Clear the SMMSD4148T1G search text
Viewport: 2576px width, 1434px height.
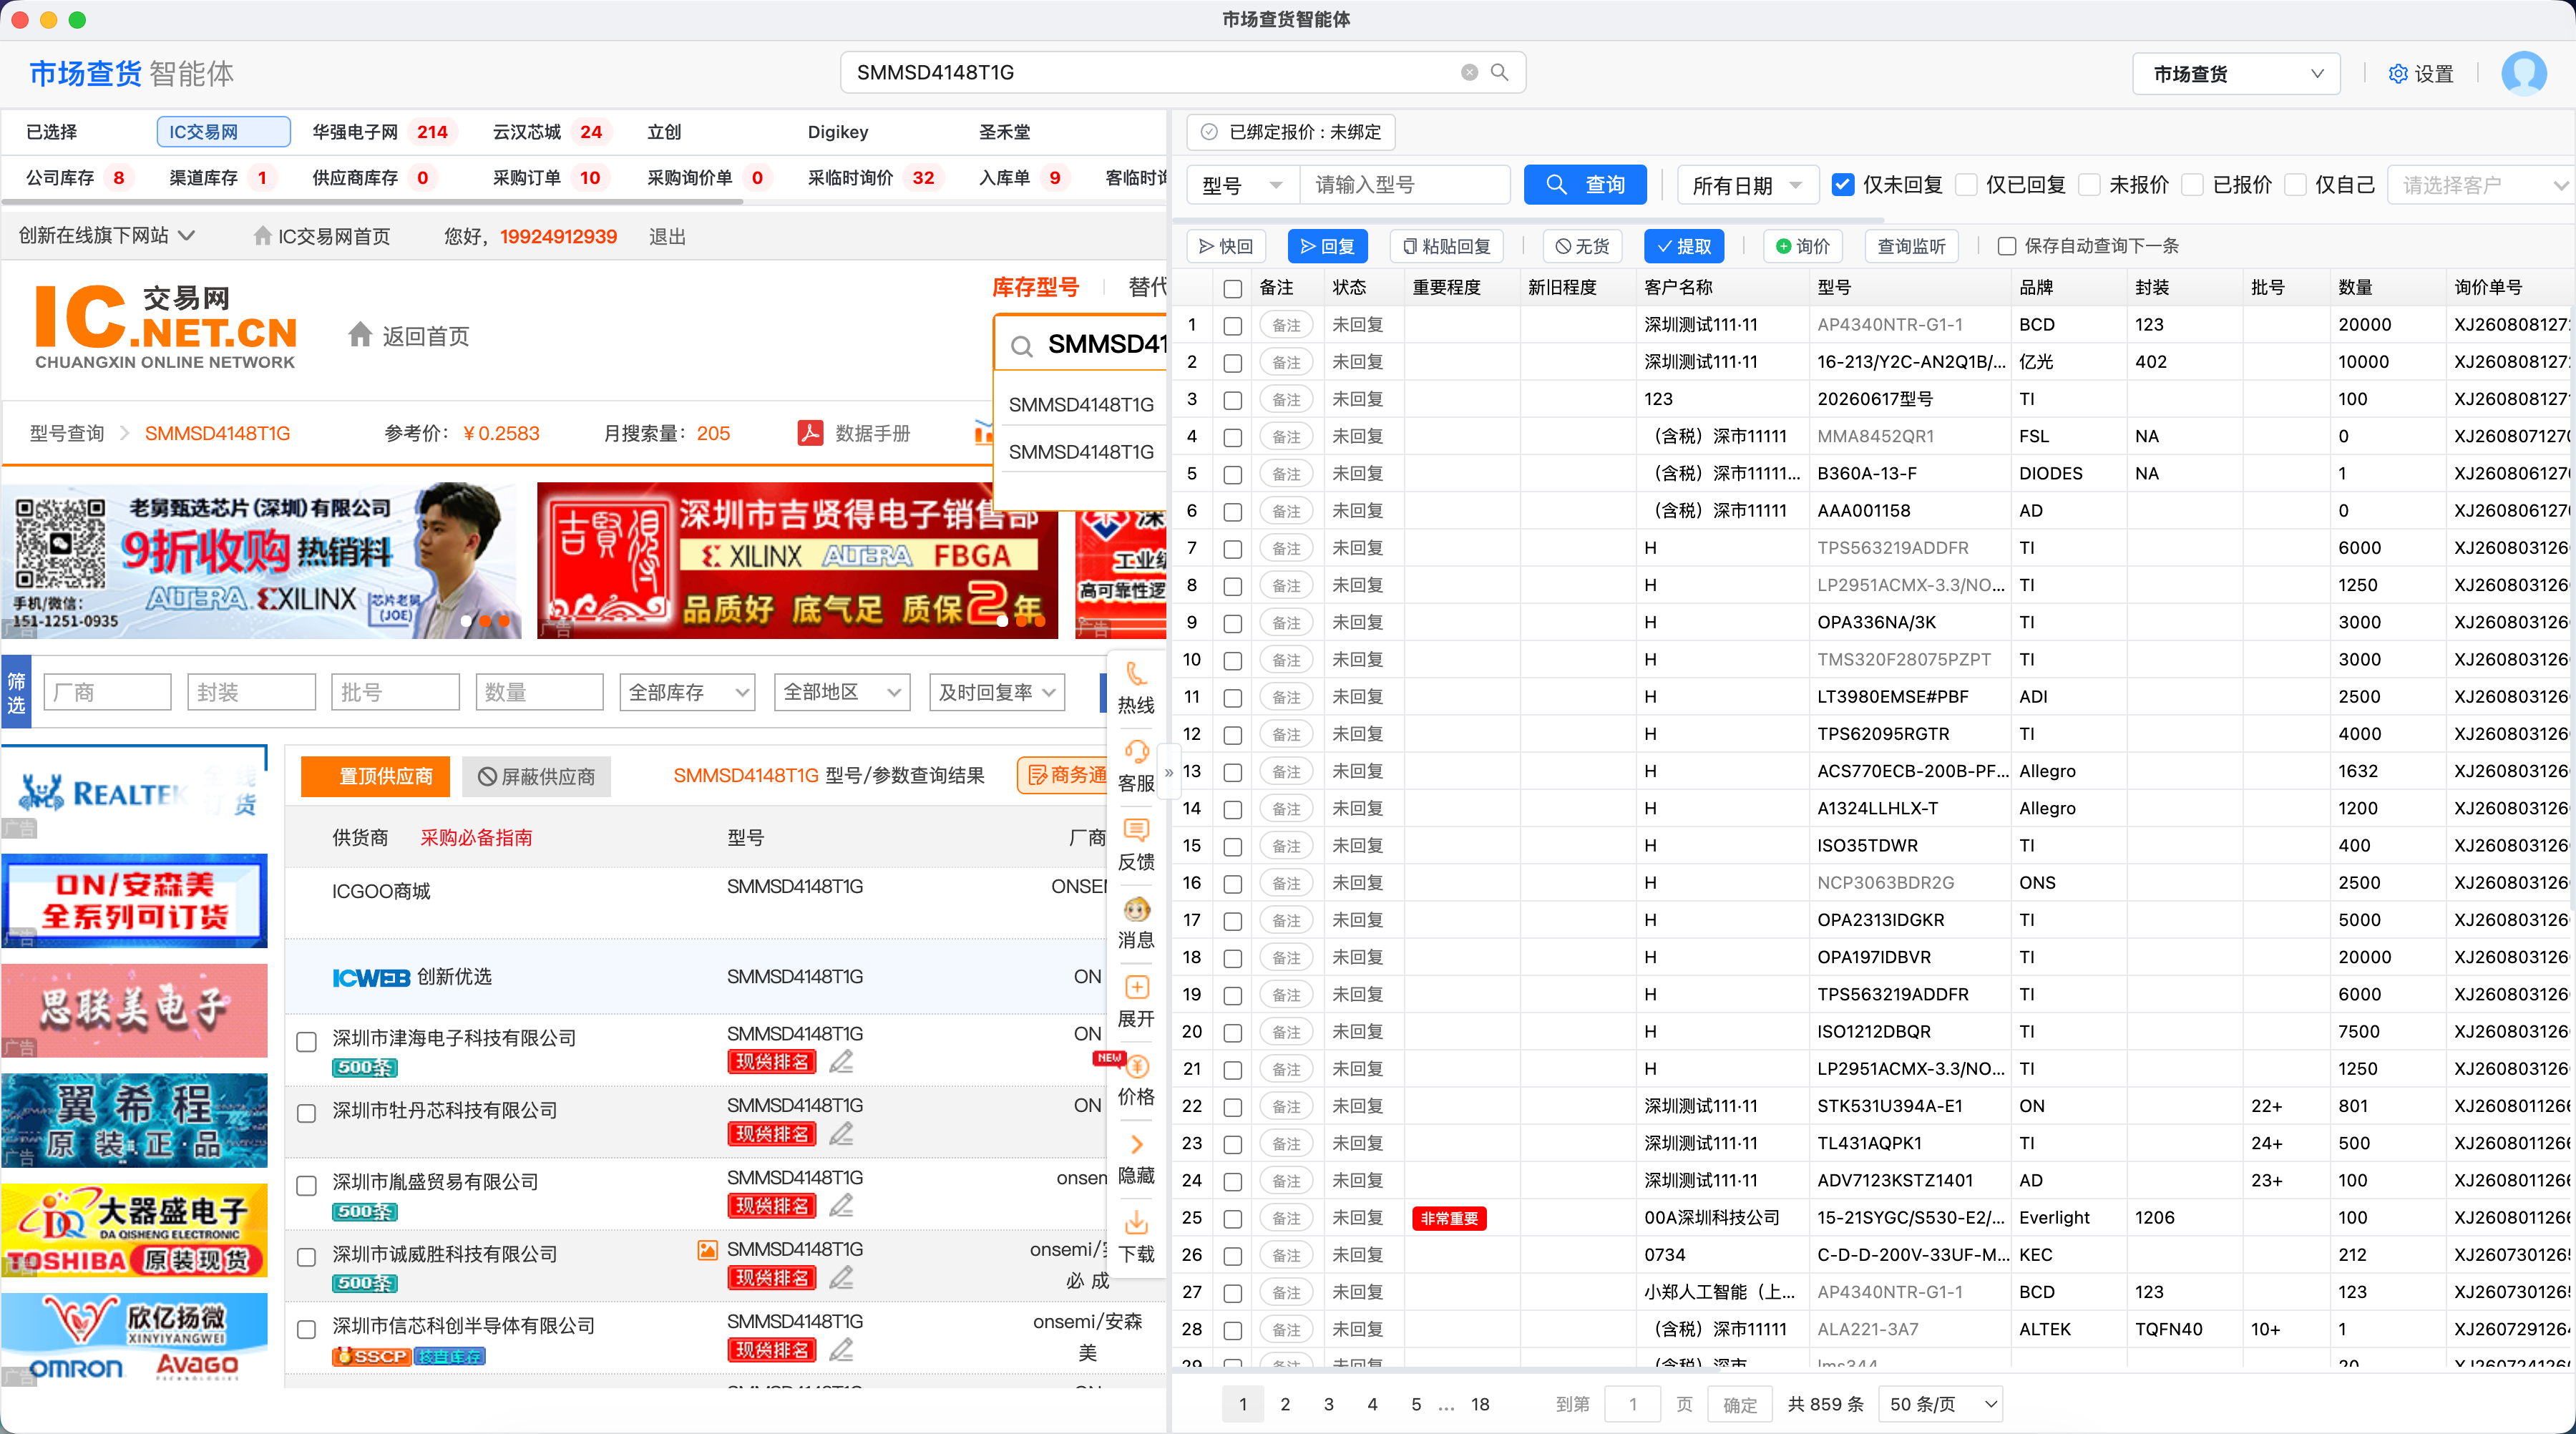pos(1469,72)
